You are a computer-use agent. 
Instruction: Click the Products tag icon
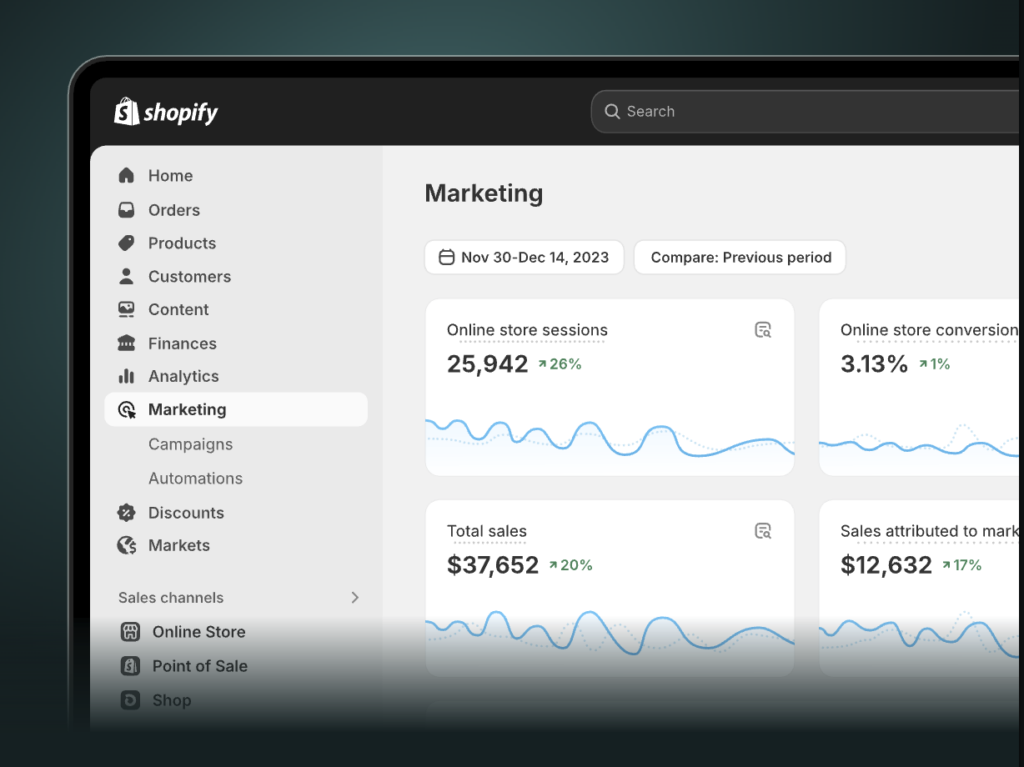coord(126,243)
